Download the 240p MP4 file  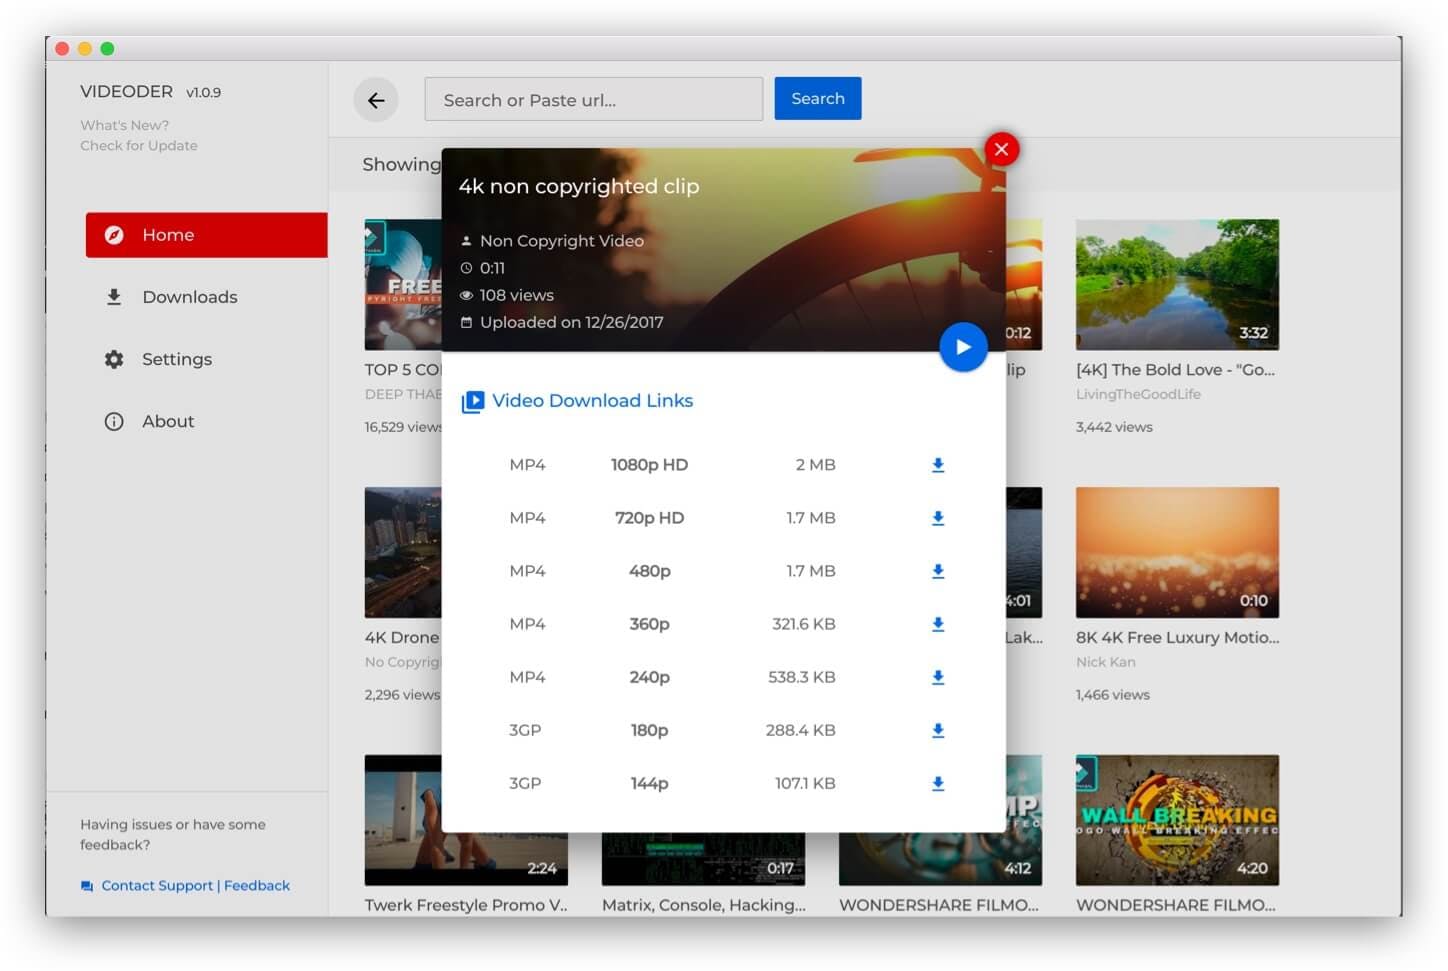(x=938, y=677)
